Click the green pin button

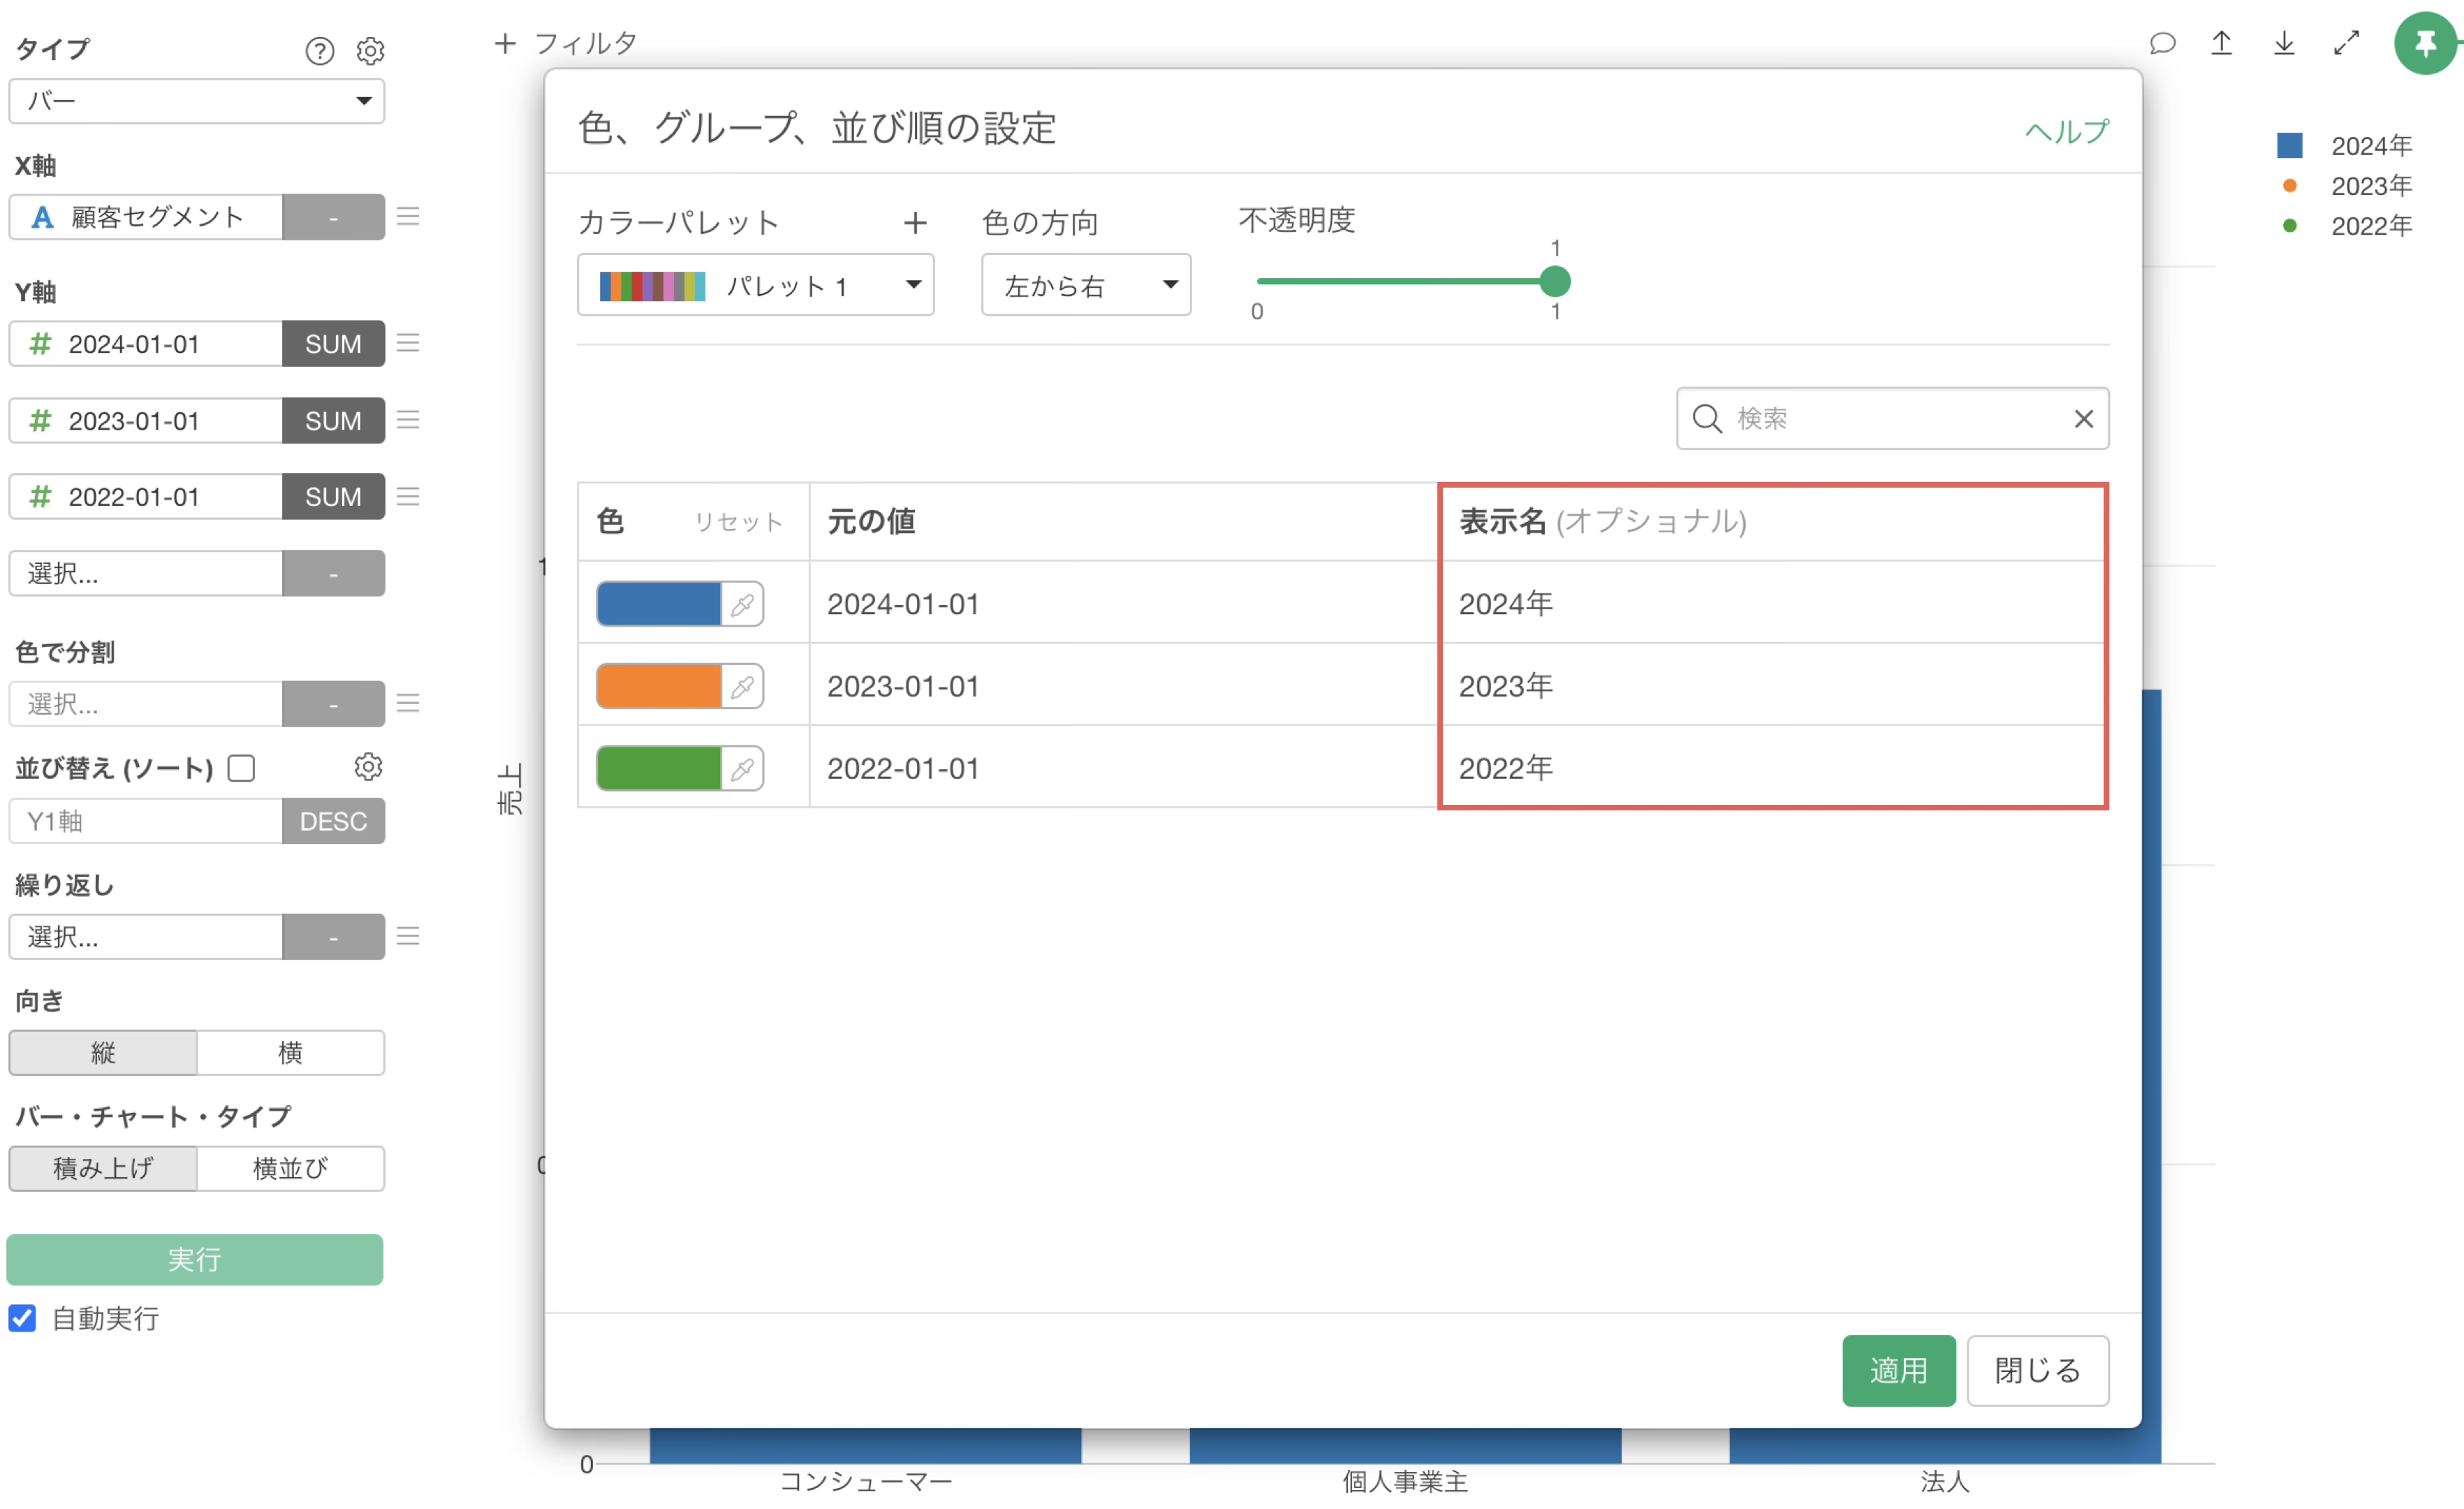pos(2425,43)
